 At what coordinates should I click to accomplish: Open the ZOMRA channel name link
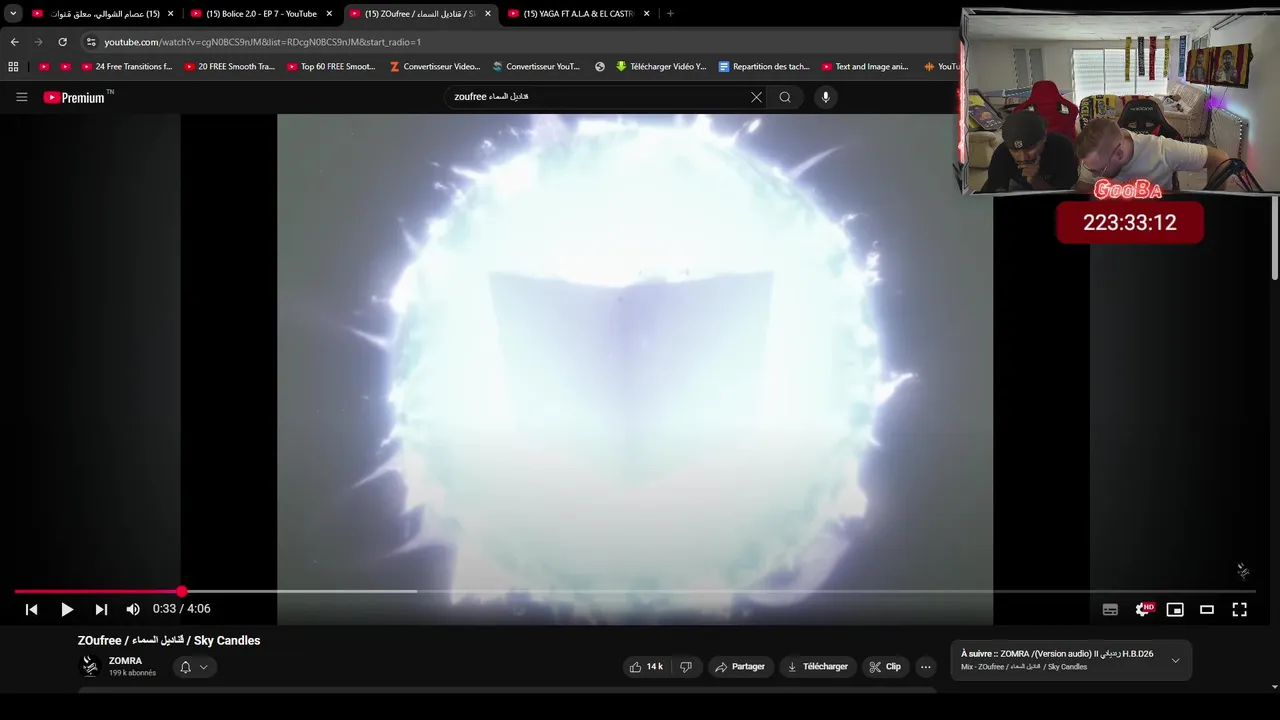tap(125, 661)
